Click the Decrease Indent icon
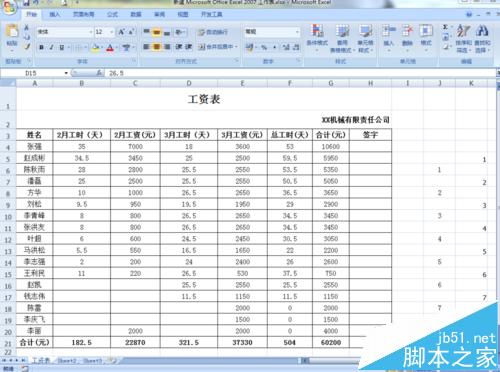Viewport: 500px width, 372px height. [179, 47]
